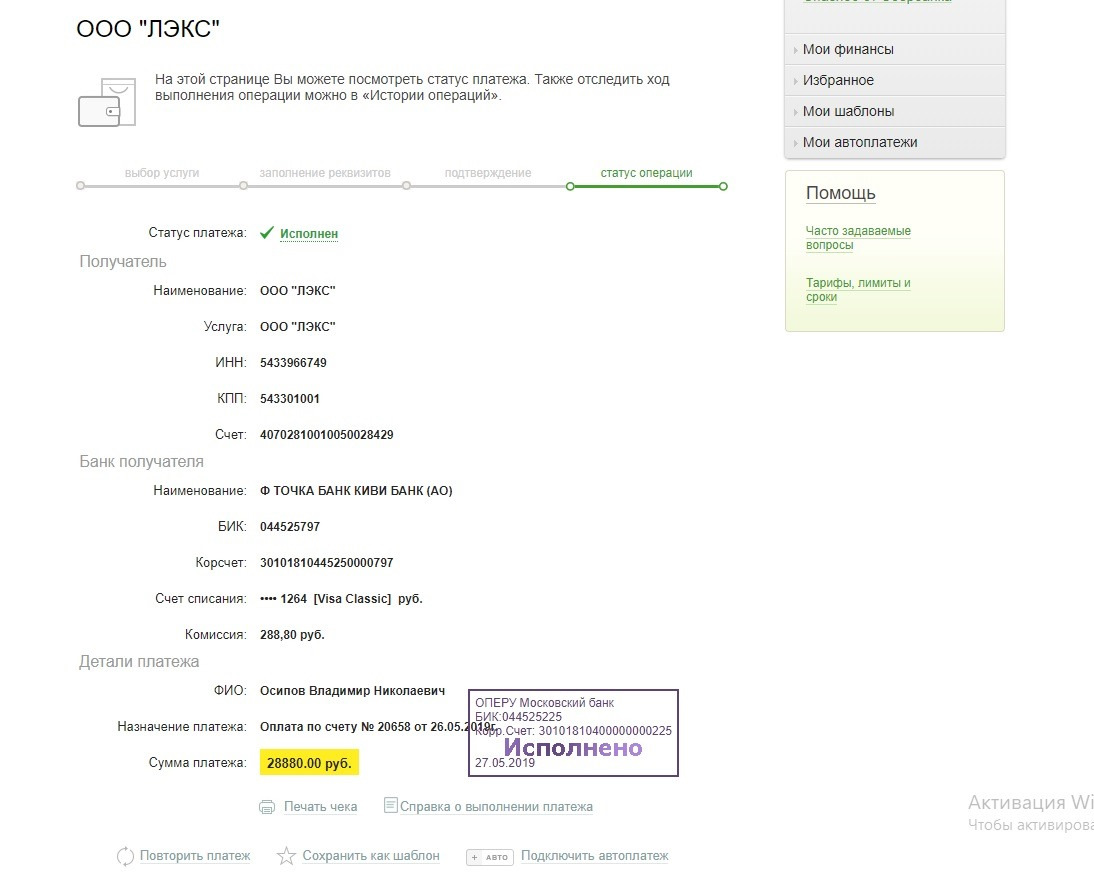The width and height of the screenshot is (1094, 883).
Task: Open the Часто задаваемые вопросы help link
Action: [x=858, y=237]
